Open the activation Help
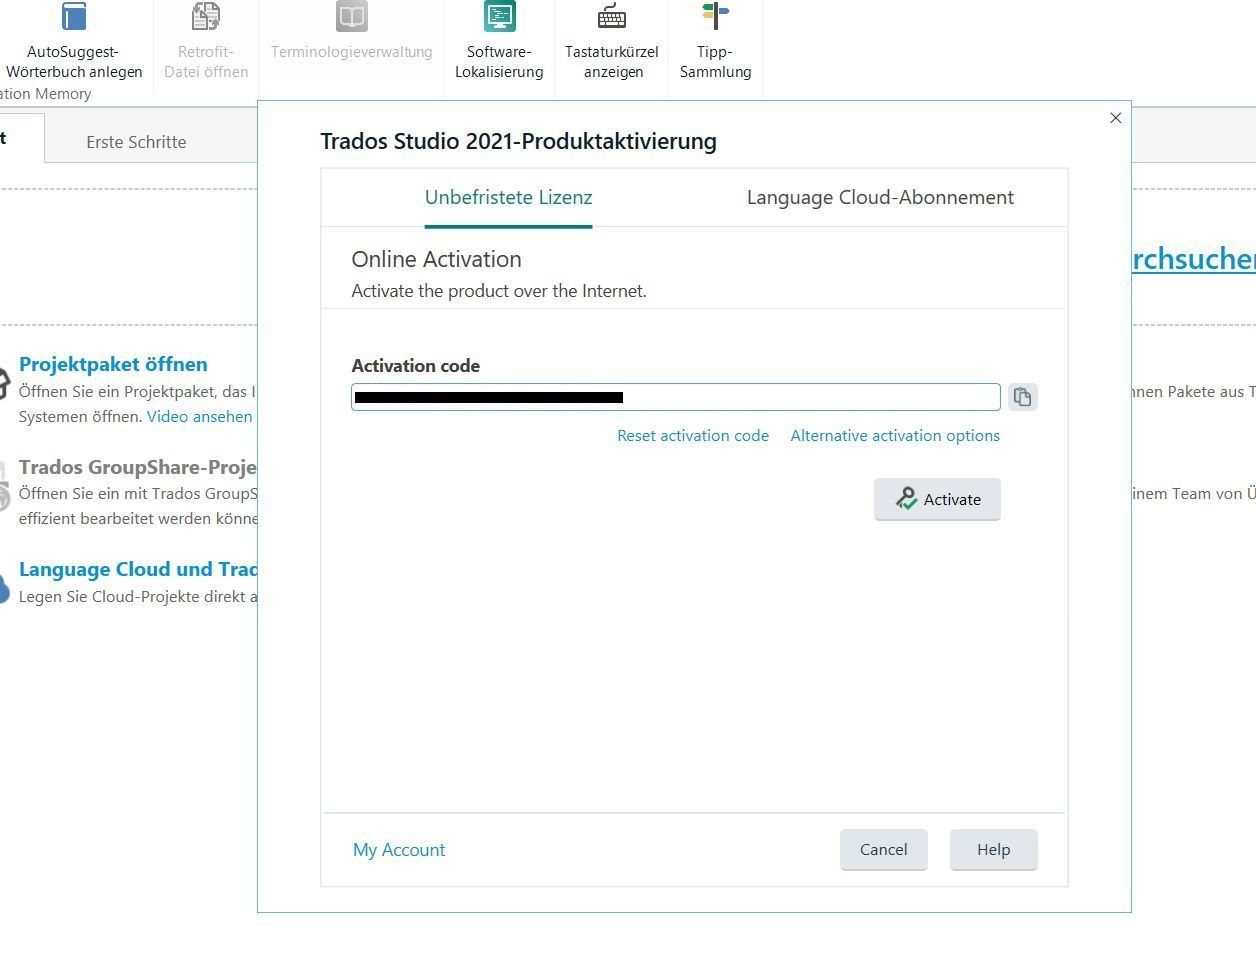1256x965 pixels. (x=993, y=849)
